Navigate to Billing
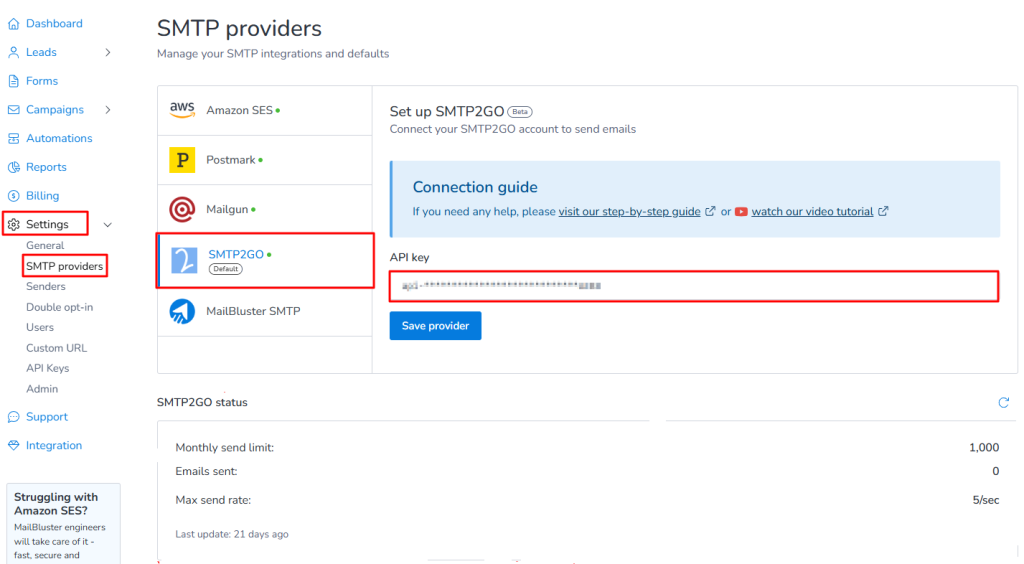Screen dimensions: 1024x564 (x=42, y=196)
